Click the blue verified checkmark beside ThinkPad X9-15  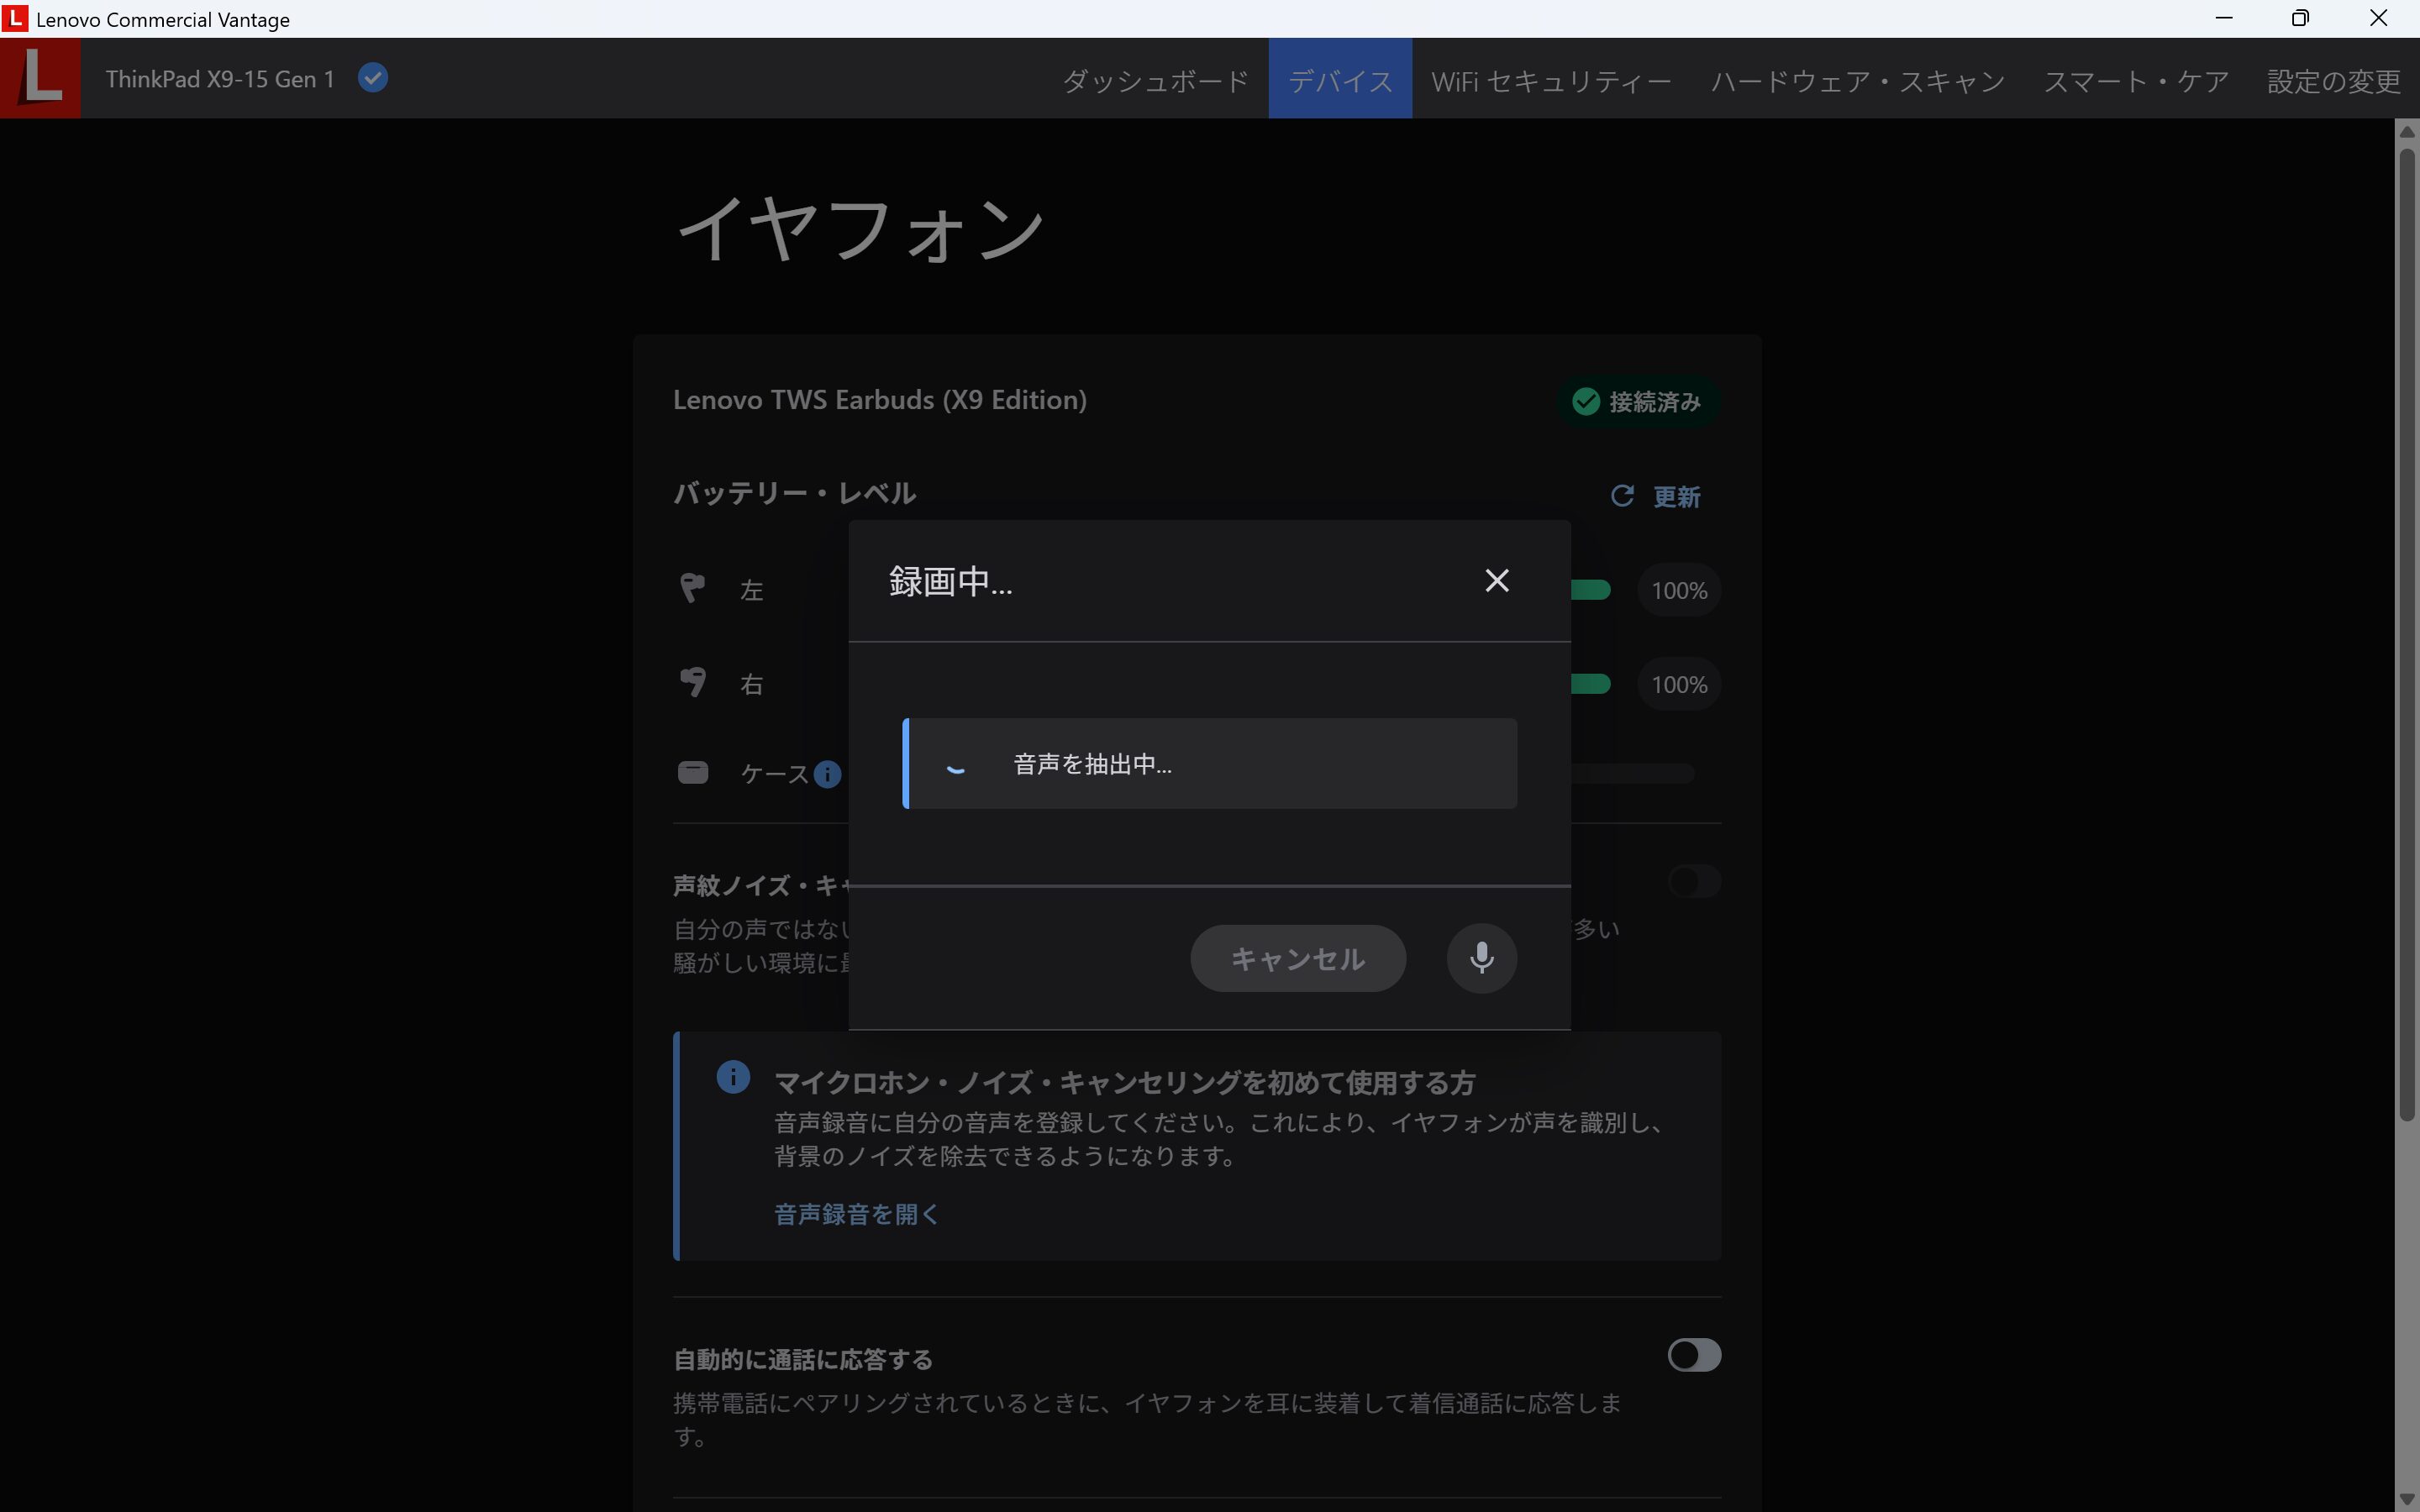pos(373,78)
